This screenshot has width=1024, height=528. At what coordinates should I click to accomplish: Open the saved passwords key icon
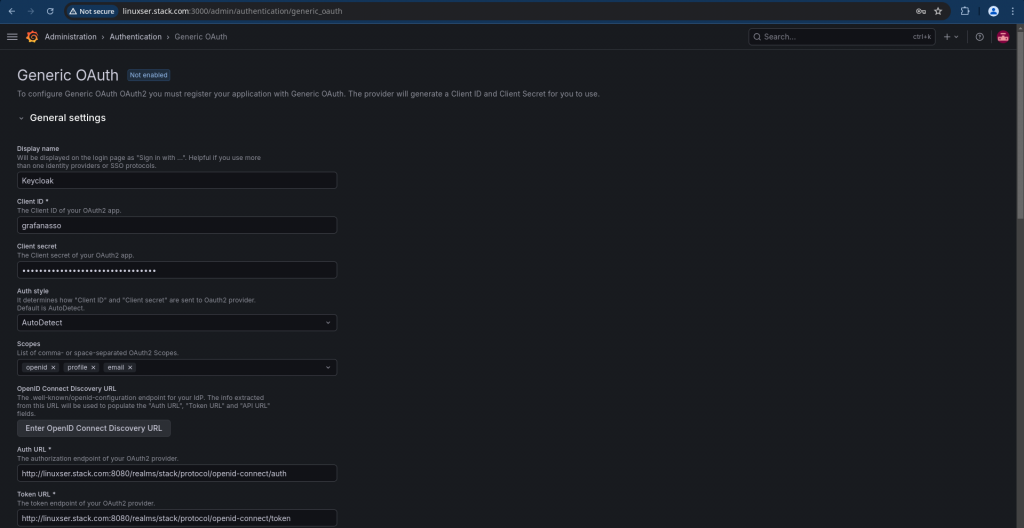point(921,11)
